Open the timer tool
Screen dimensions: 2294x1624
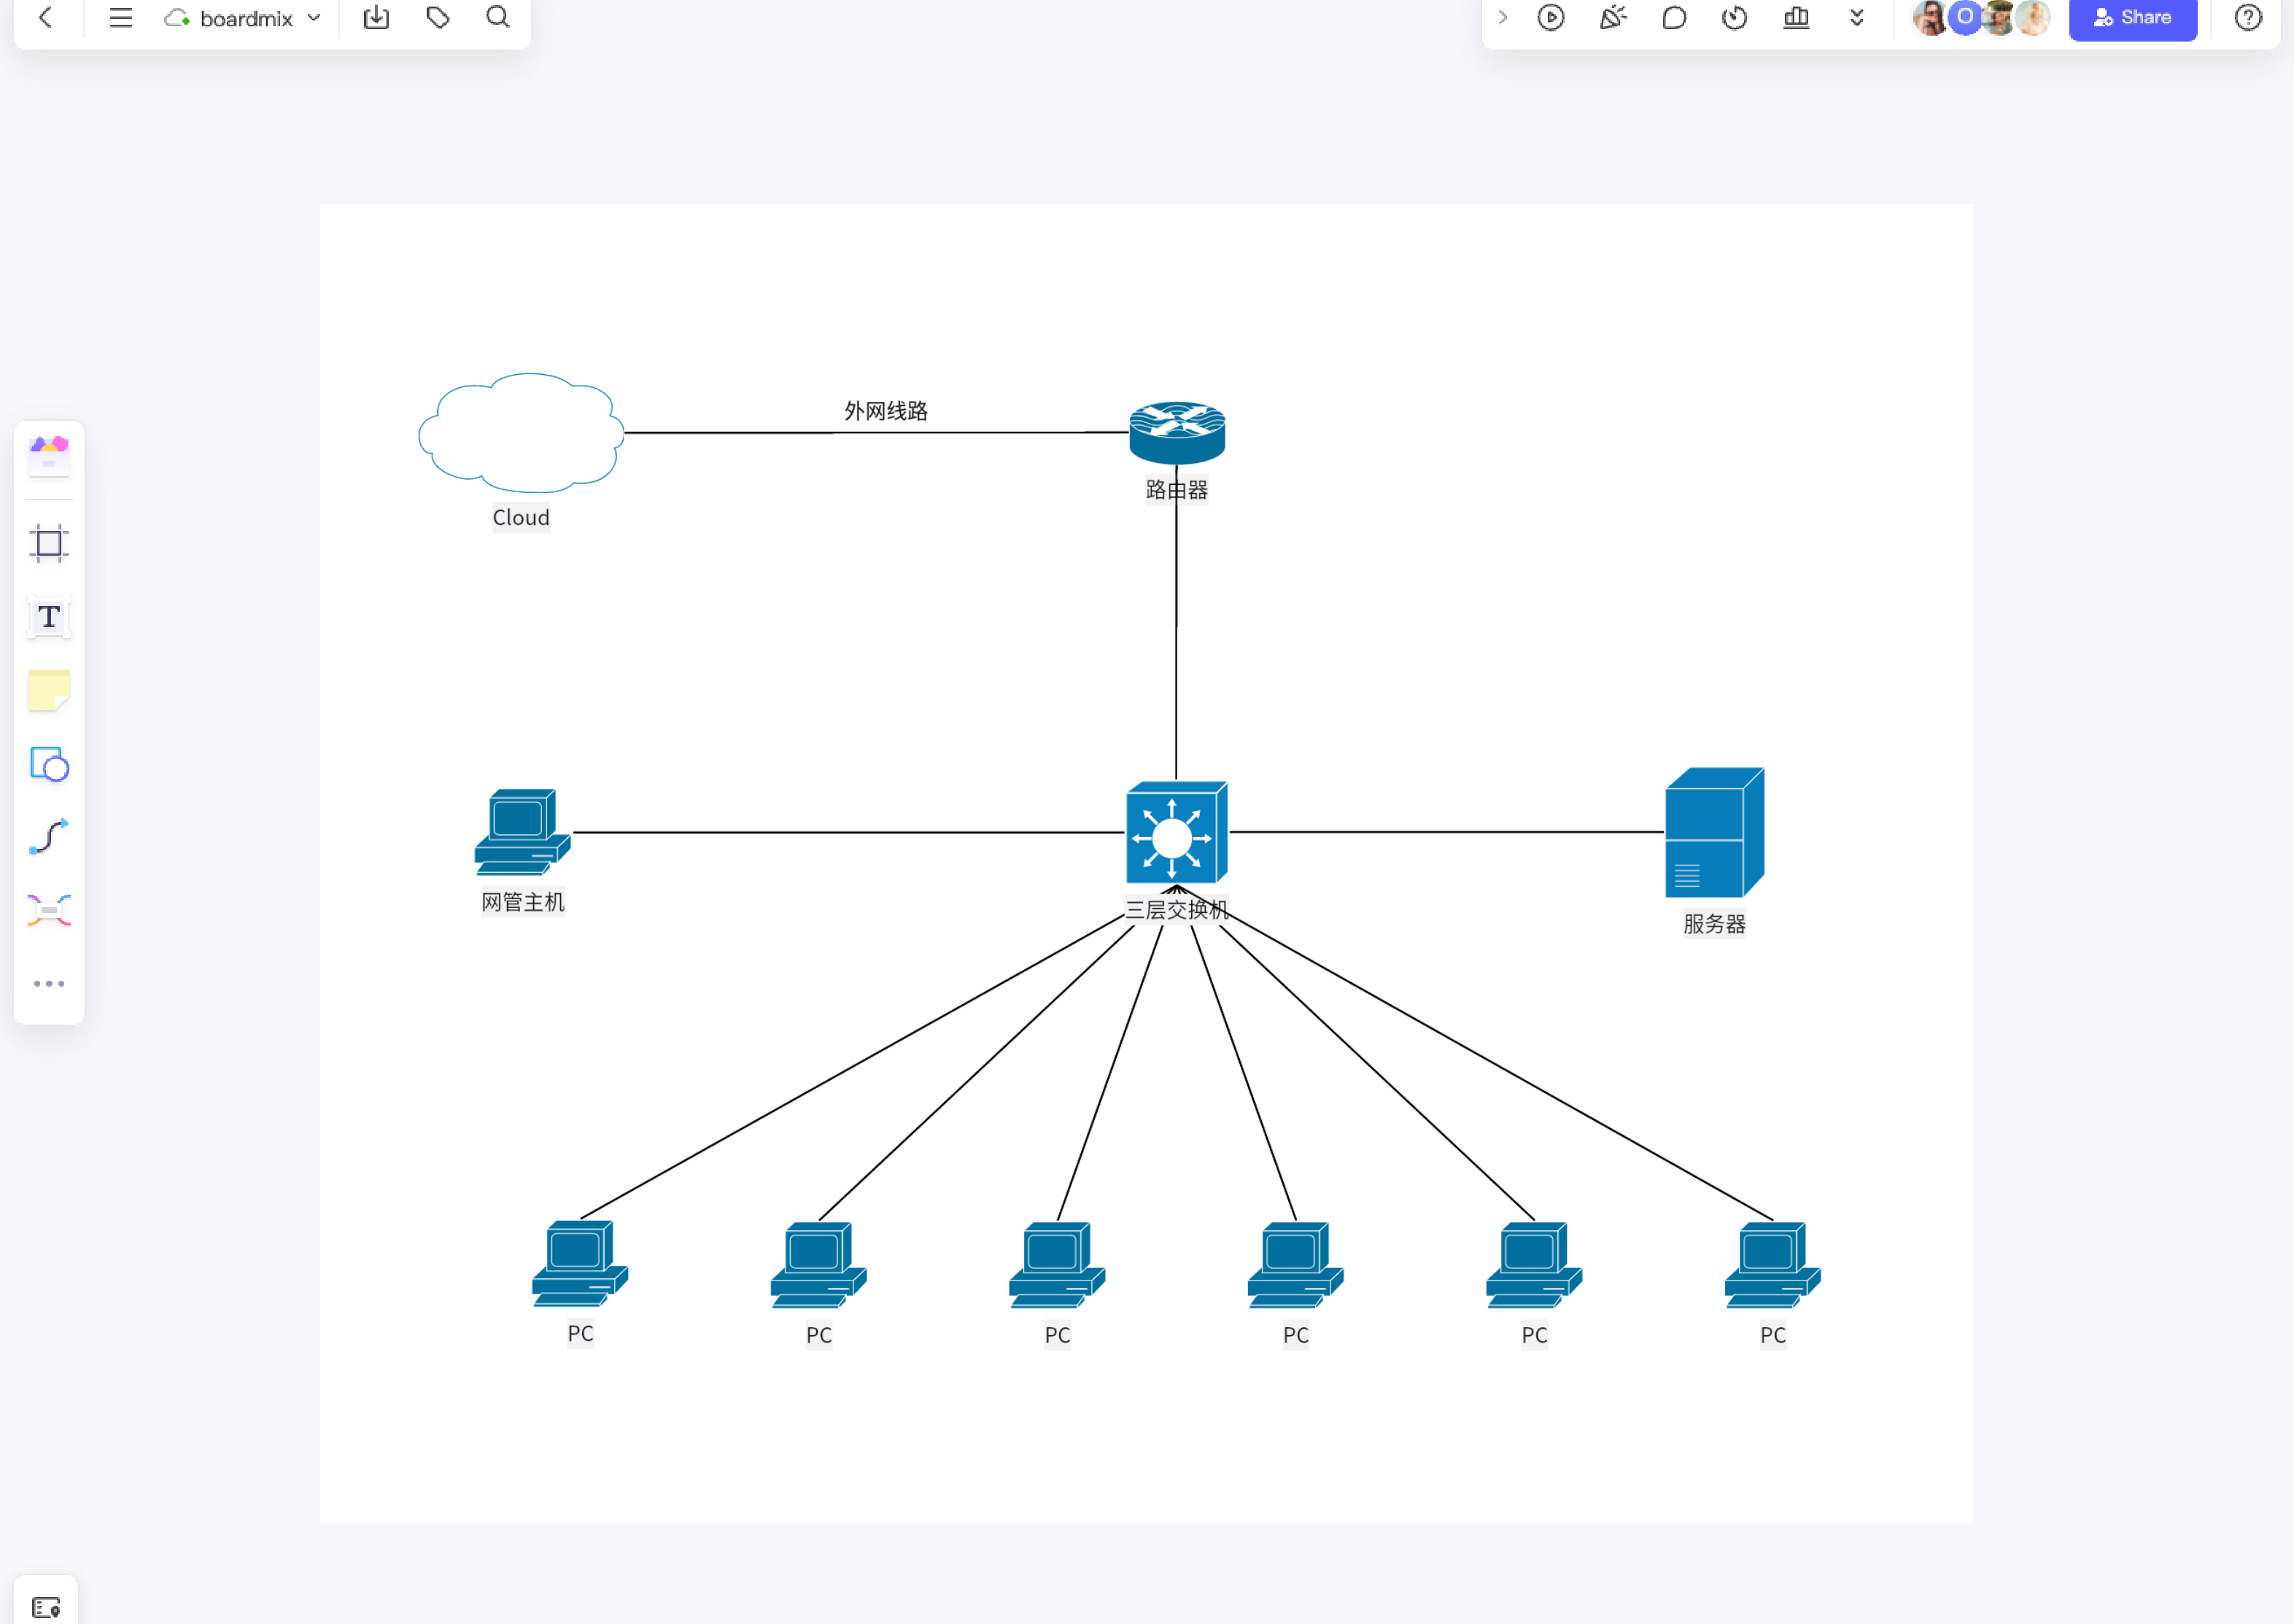click(x=1734, y=17)
